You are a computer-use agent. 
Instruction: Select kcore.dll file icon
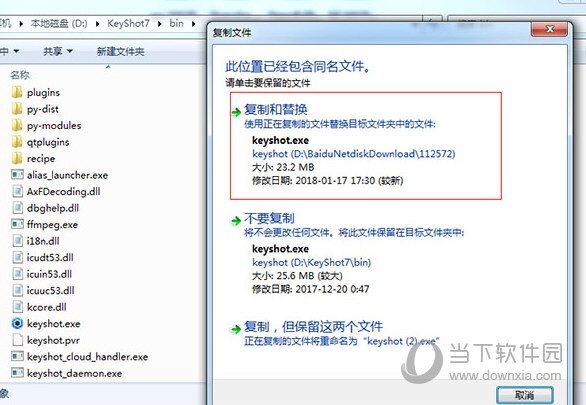click(x=17, y=307)
